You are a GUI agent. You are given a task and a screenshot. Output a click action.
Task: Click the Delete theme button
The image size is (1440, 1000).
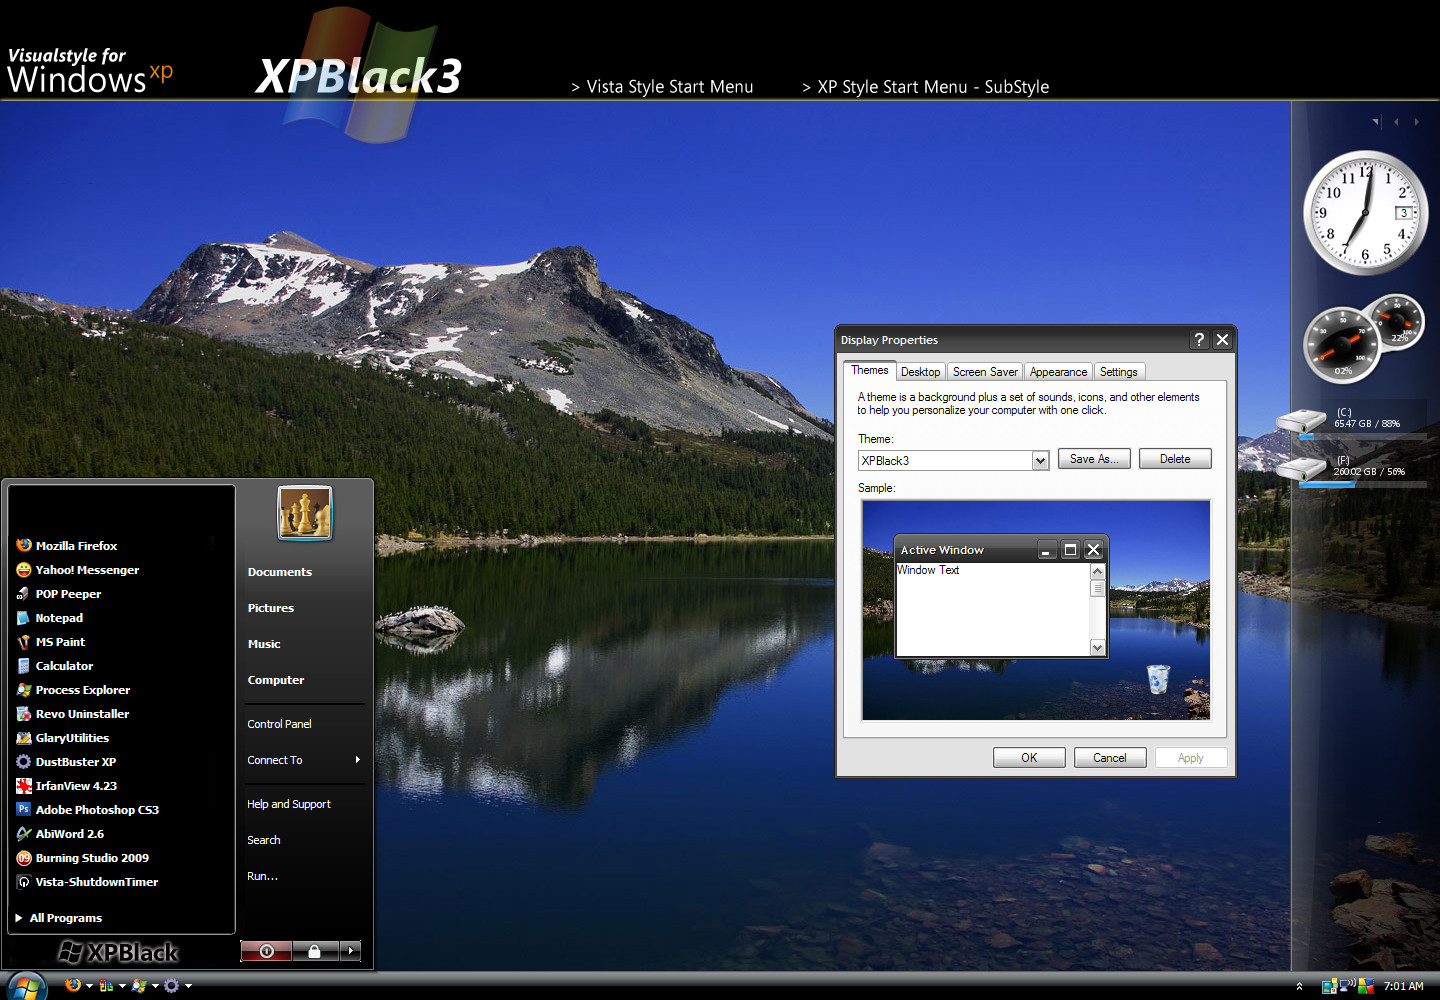click(x=1175, y=459)
